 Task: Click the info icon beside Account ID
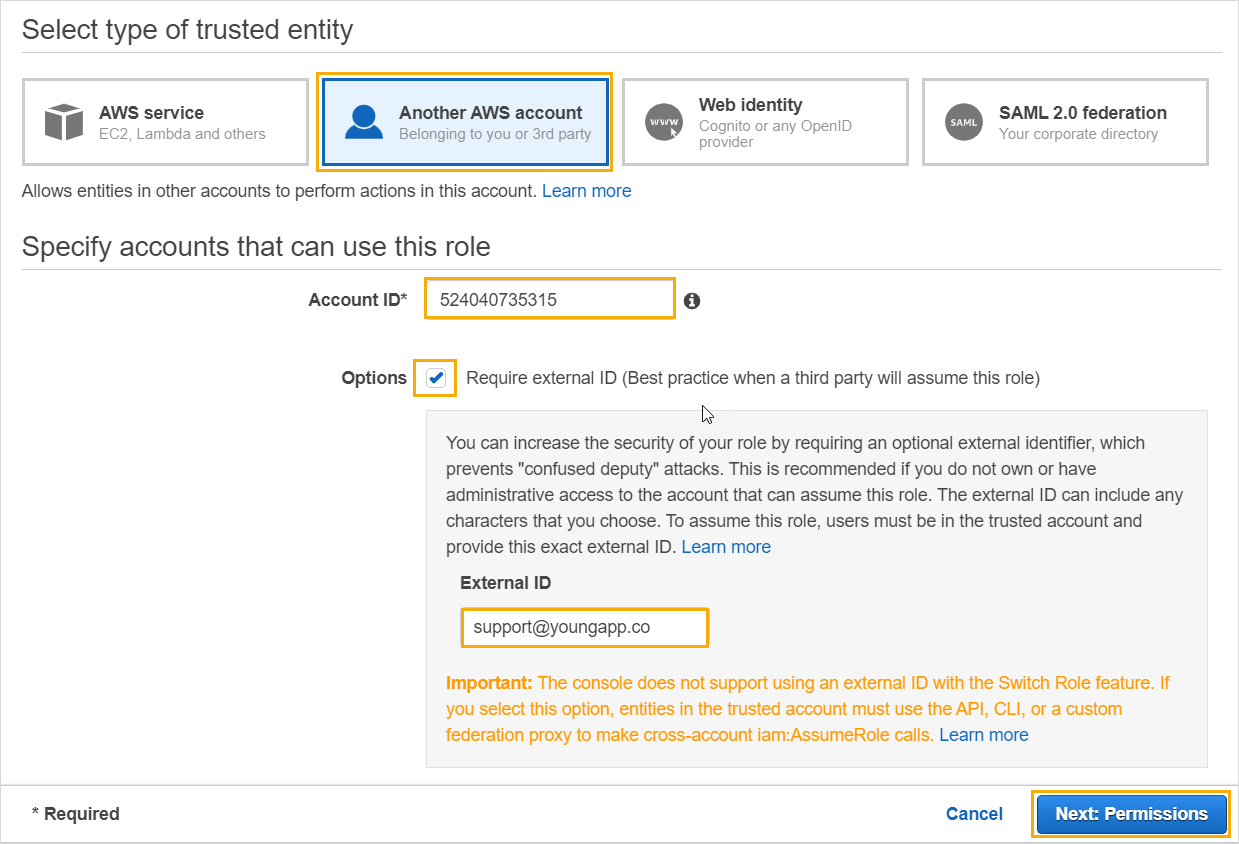tap(692, 300)
